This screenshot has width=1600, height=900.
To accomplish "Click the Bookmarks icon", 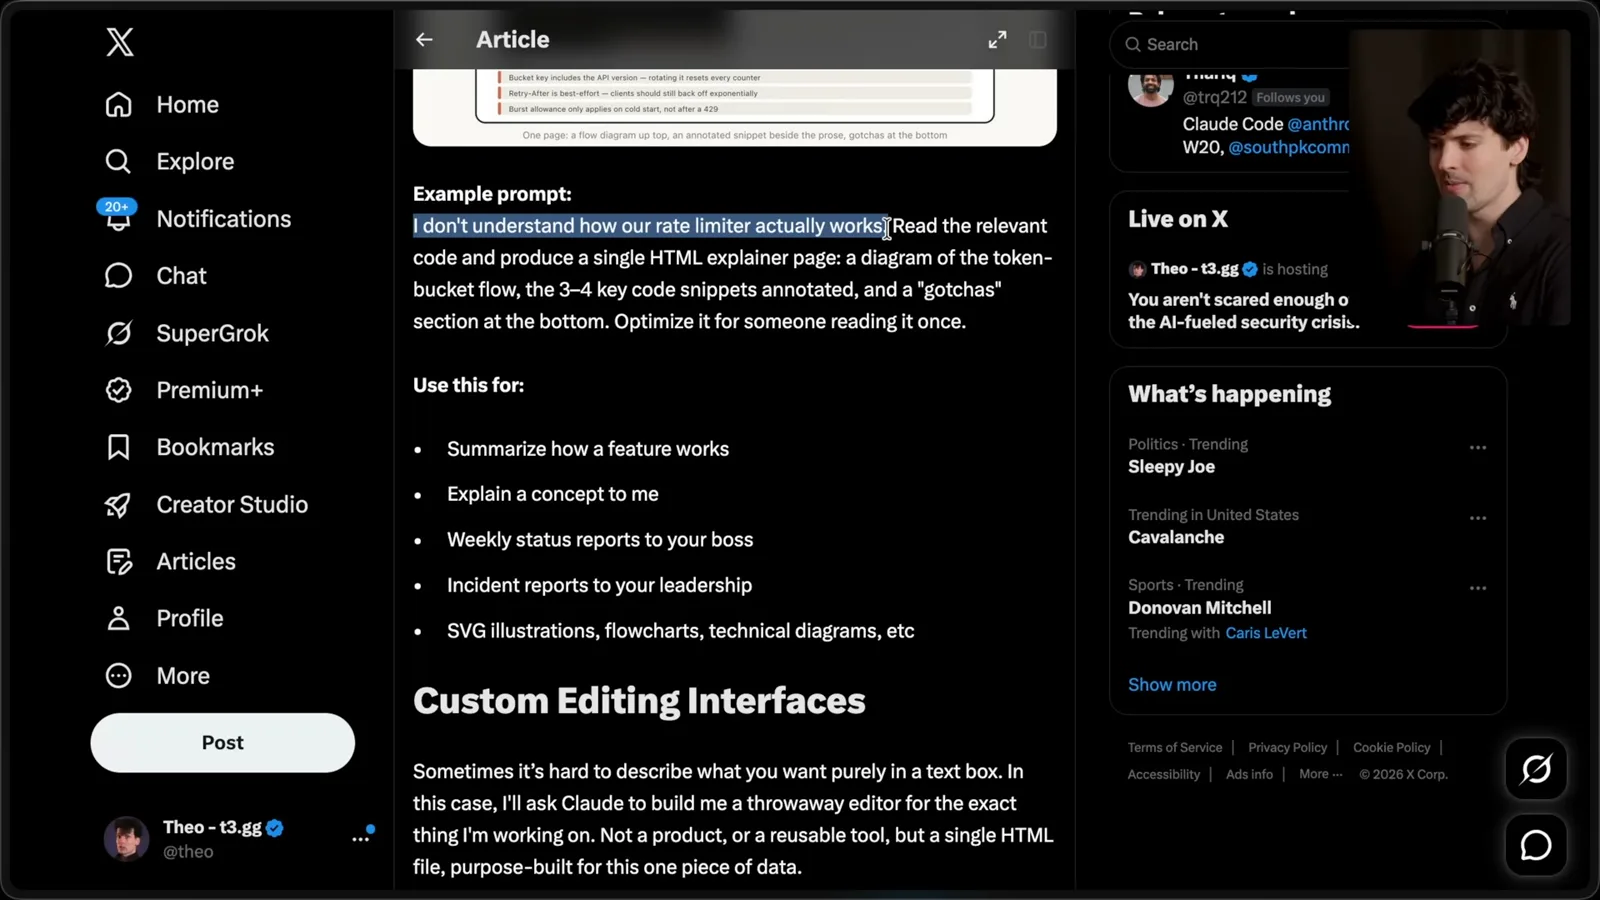I will (x=118, y=447).
